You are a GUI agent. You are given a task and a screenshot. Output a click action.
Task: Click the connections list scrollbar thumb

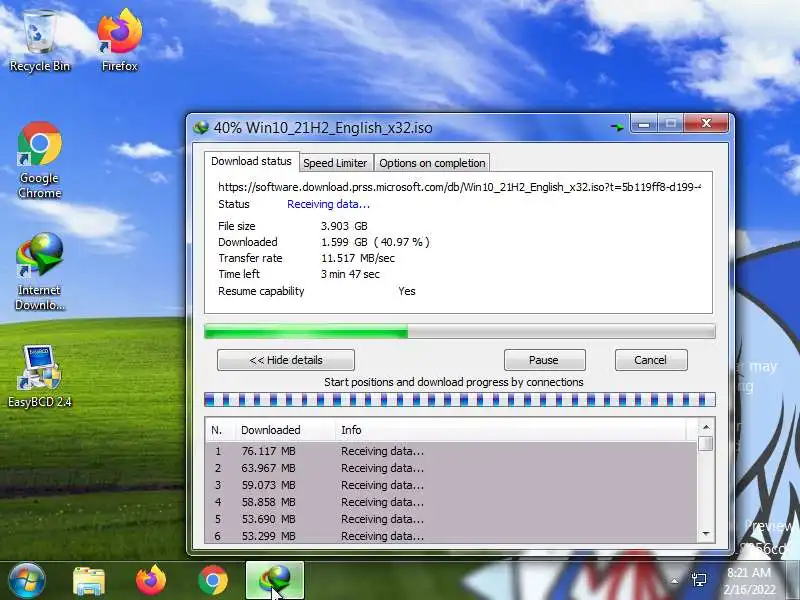(706, 443)
